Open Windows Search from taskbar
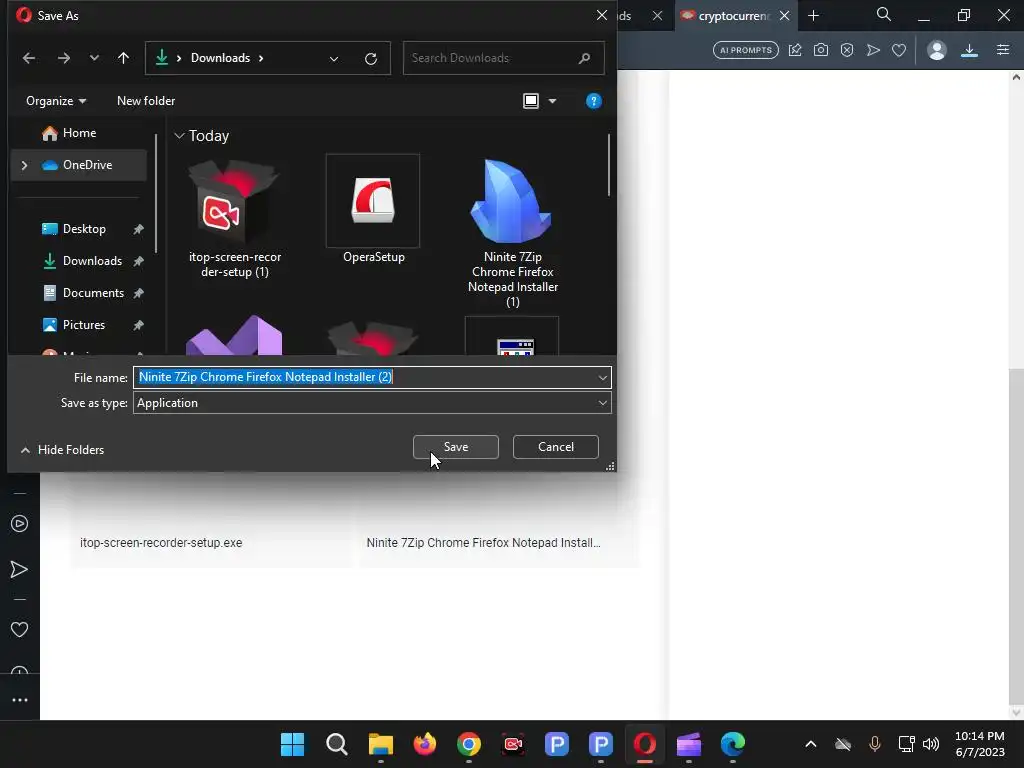 click(x=336, y=744)
